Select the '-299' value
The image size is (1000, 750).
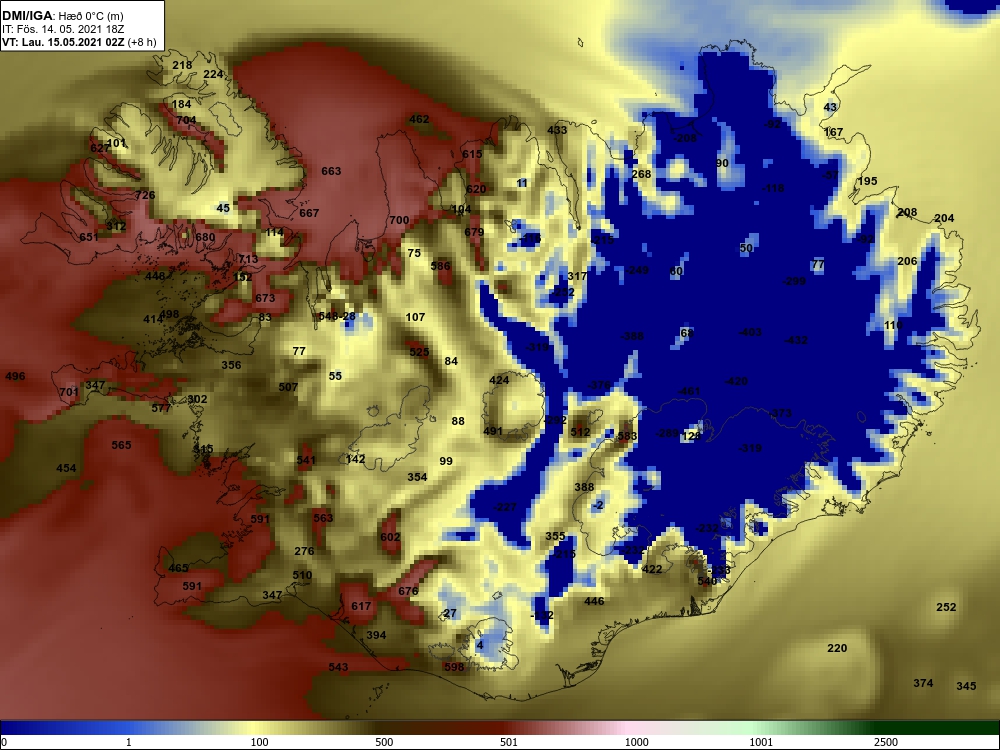[793, 281]
